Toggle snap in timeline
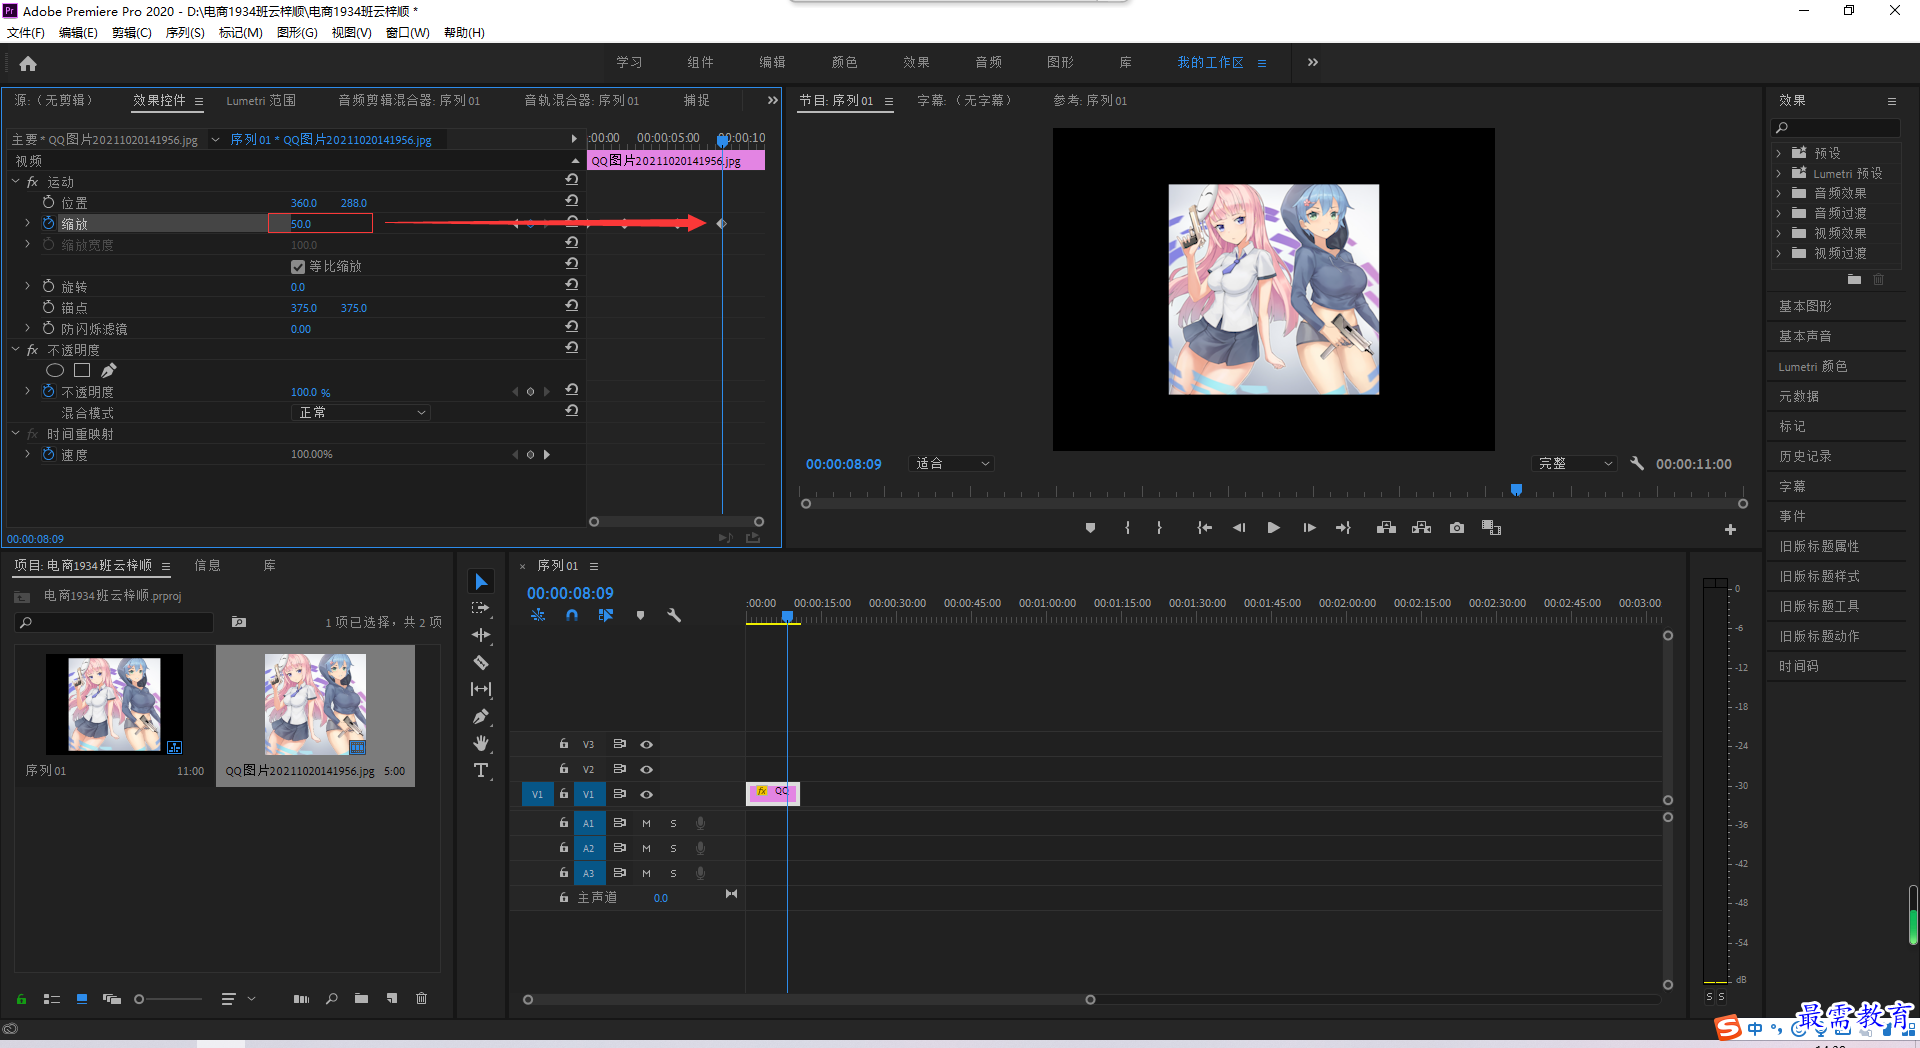The width and height of the screenshot is (1920, 1048). (x=571, y=615)
